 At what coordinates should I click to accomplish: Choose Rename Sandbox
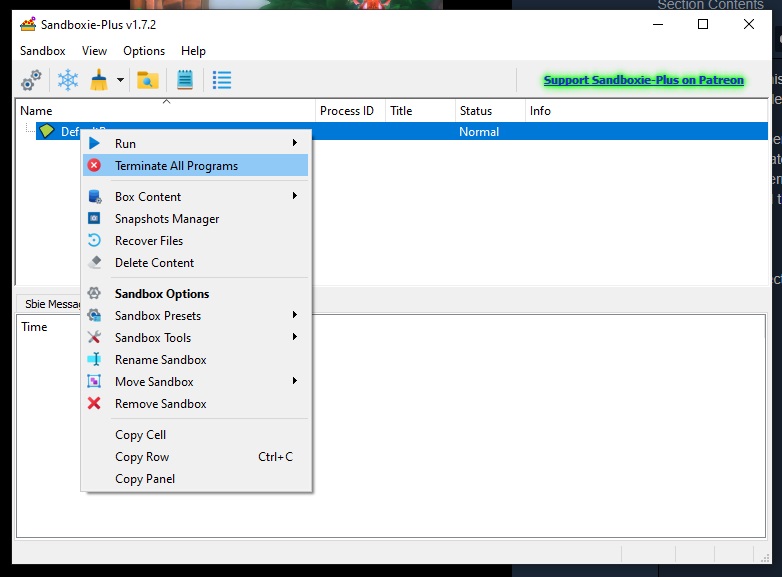(x=196, y=359)
